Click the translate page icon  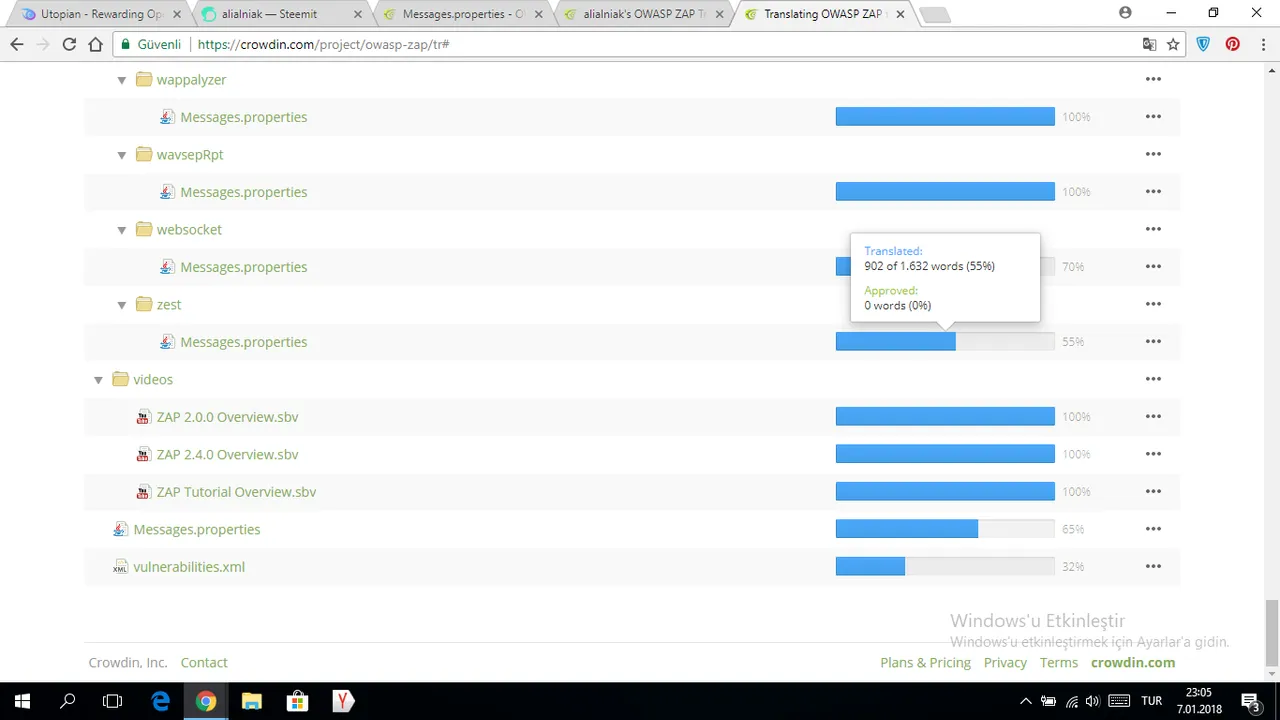pyautogui.click(x=1150, y=44)
